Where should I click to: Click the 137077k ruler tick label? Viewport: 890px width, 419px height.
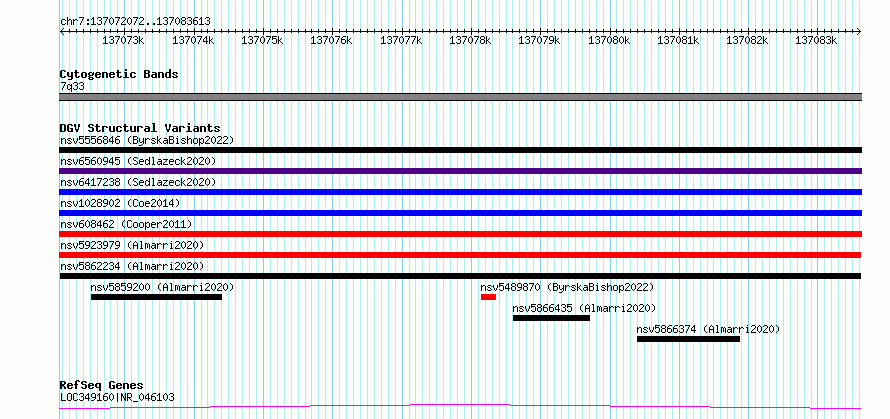[401, 40]
